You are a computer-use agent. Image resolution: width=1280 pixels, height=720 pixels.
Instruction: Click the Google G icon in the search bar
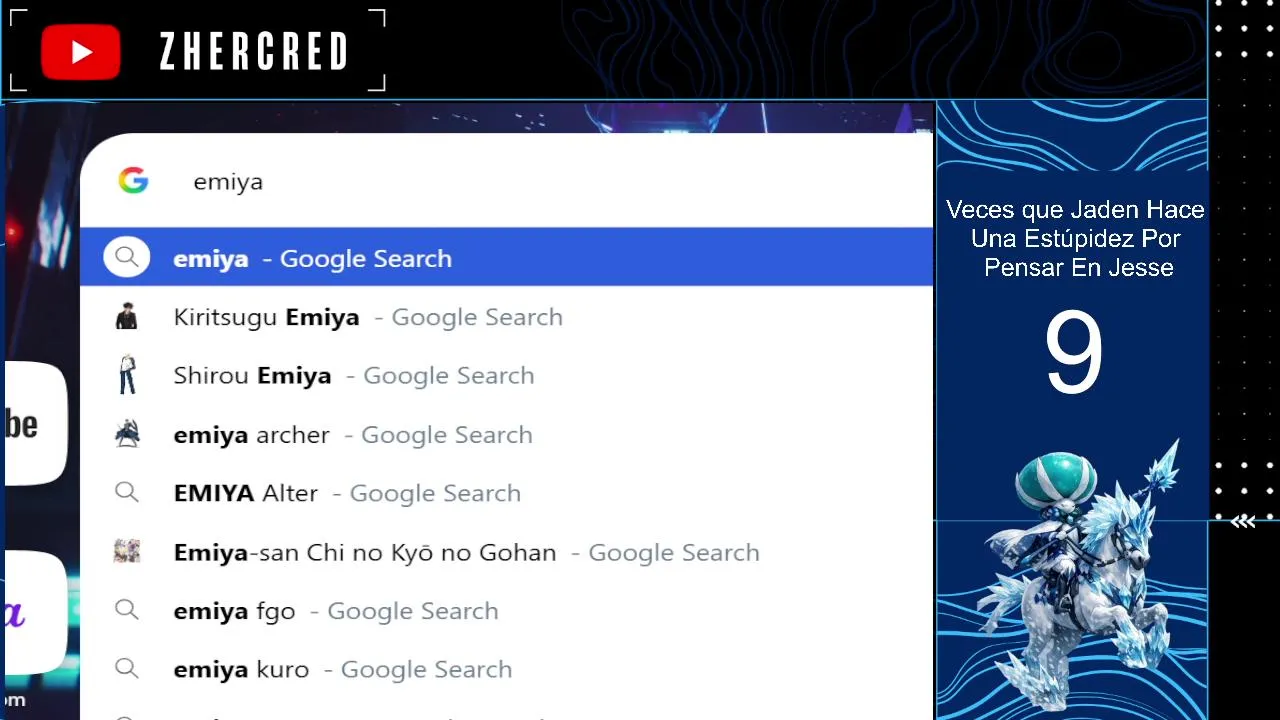tap(133, 181)
